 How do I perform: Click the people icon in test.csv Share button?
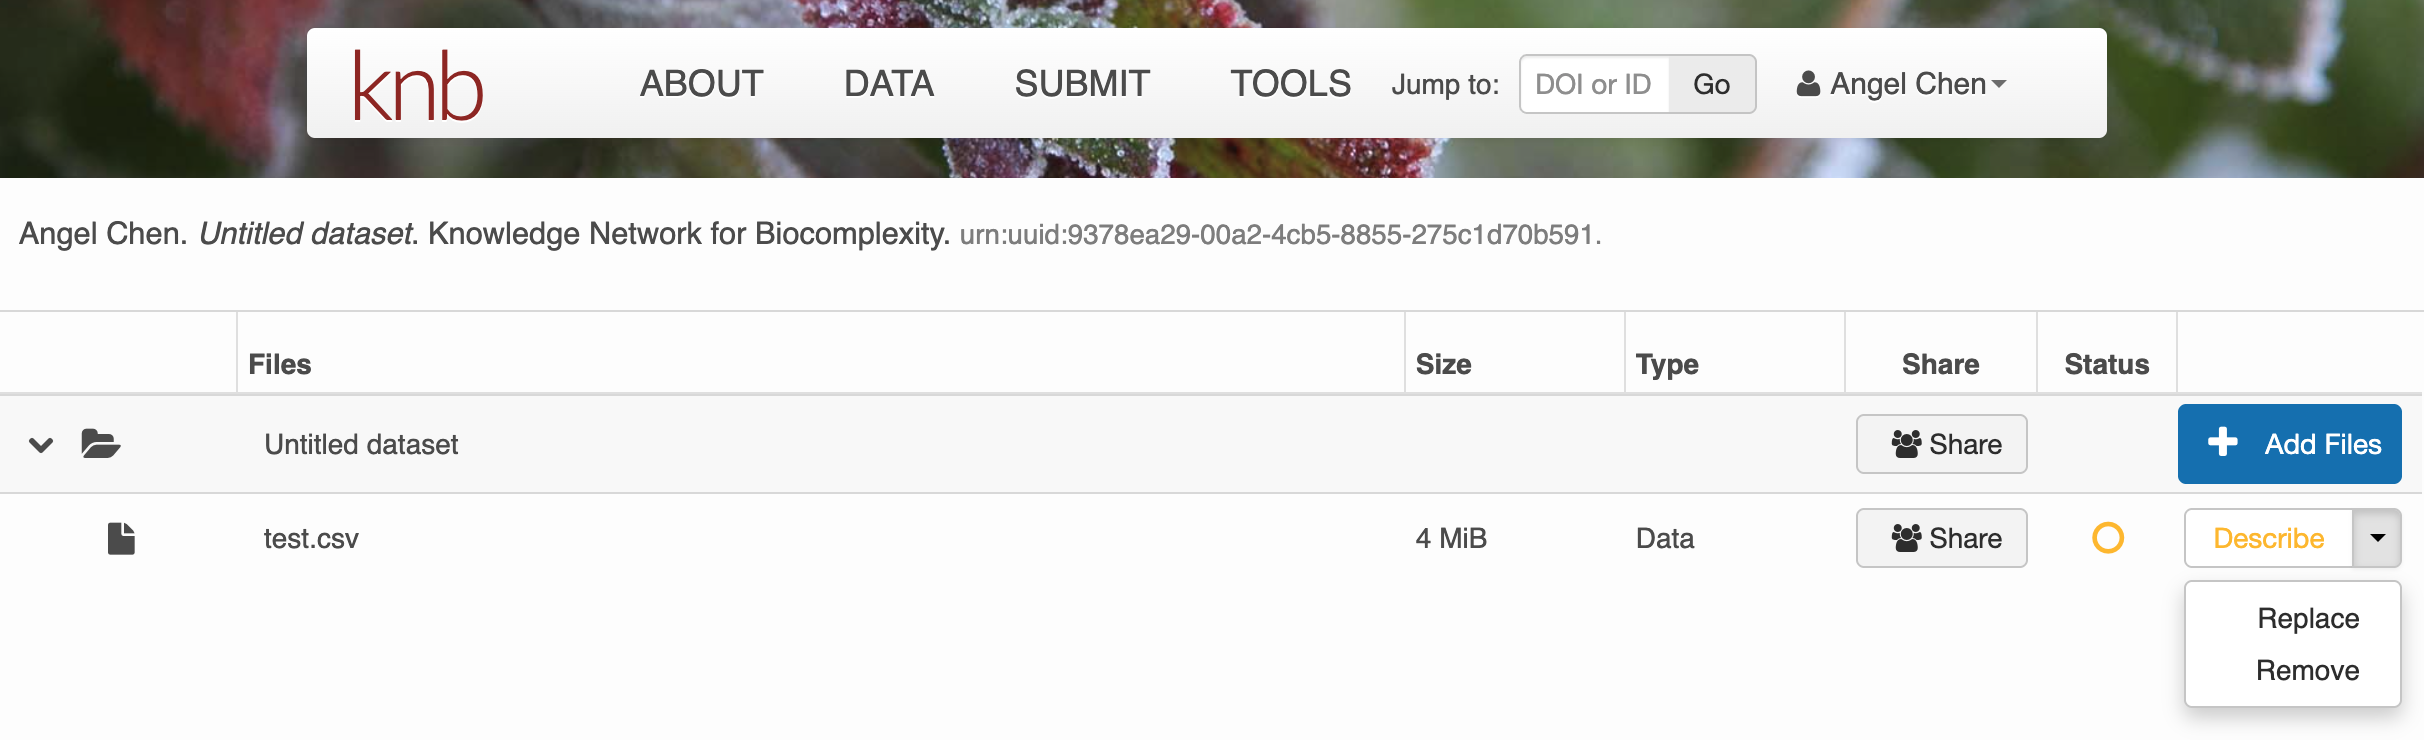(x=1906, y=538)
